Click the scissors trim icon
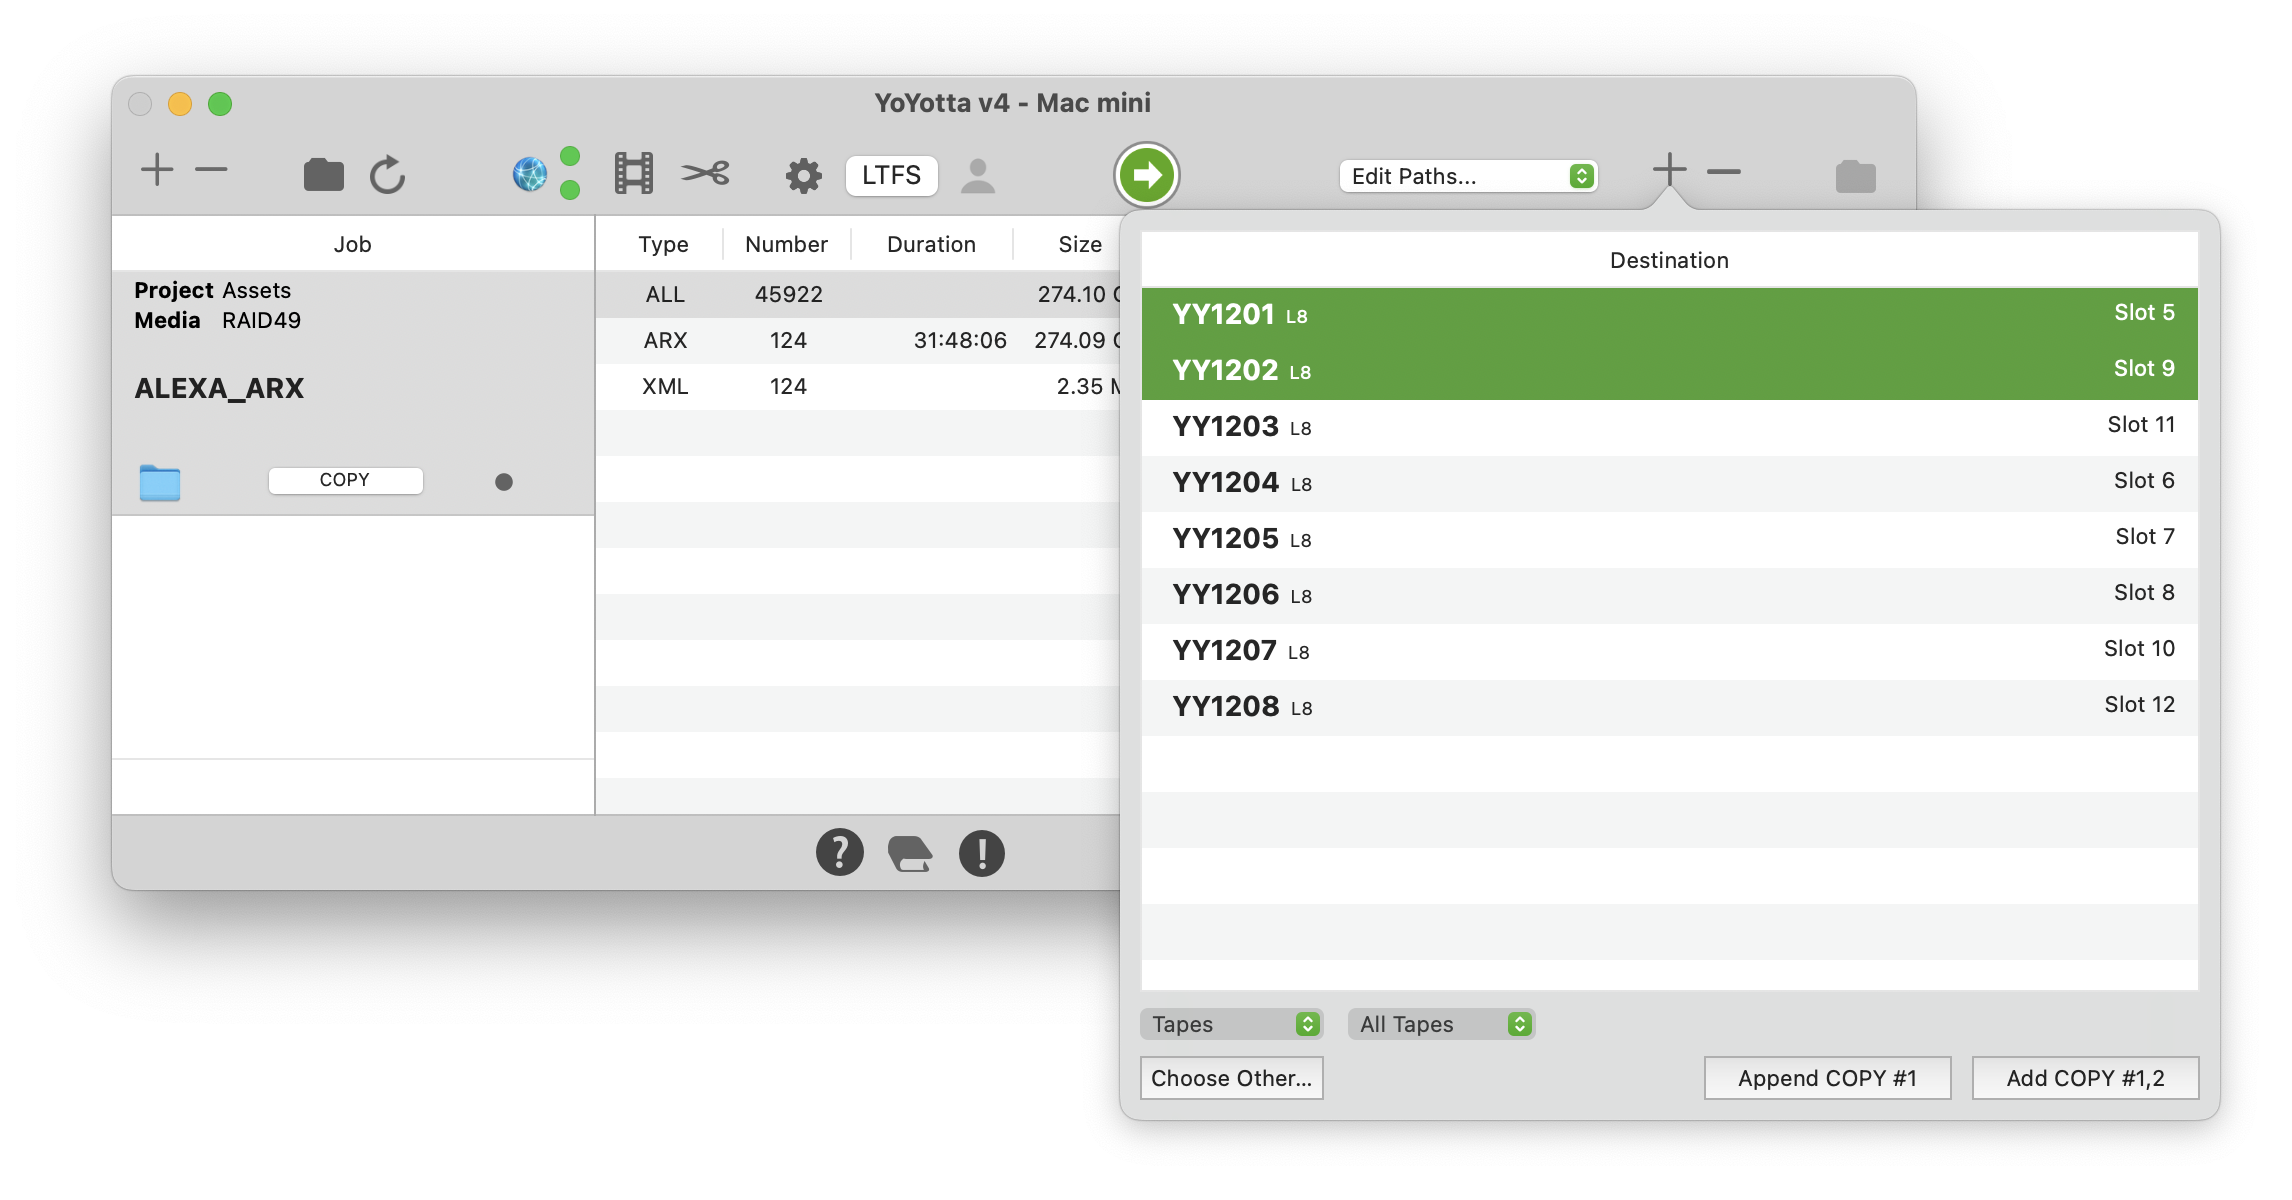This screenshot has height=1200, width=2292. tap(705, 174)
